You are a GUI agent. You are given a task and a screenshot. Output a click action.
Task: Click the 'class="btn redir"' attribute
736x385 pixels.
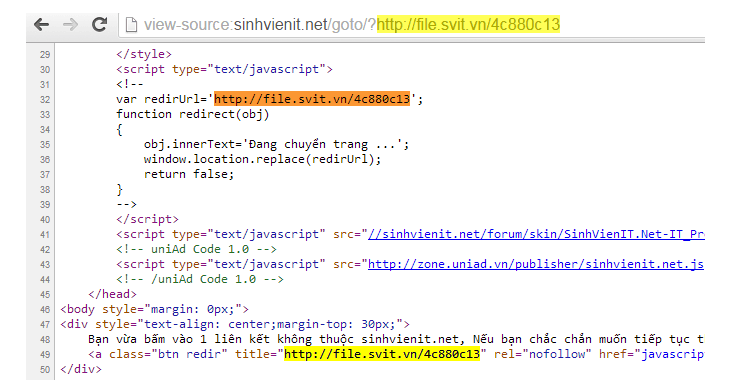[x=168, y=354]
